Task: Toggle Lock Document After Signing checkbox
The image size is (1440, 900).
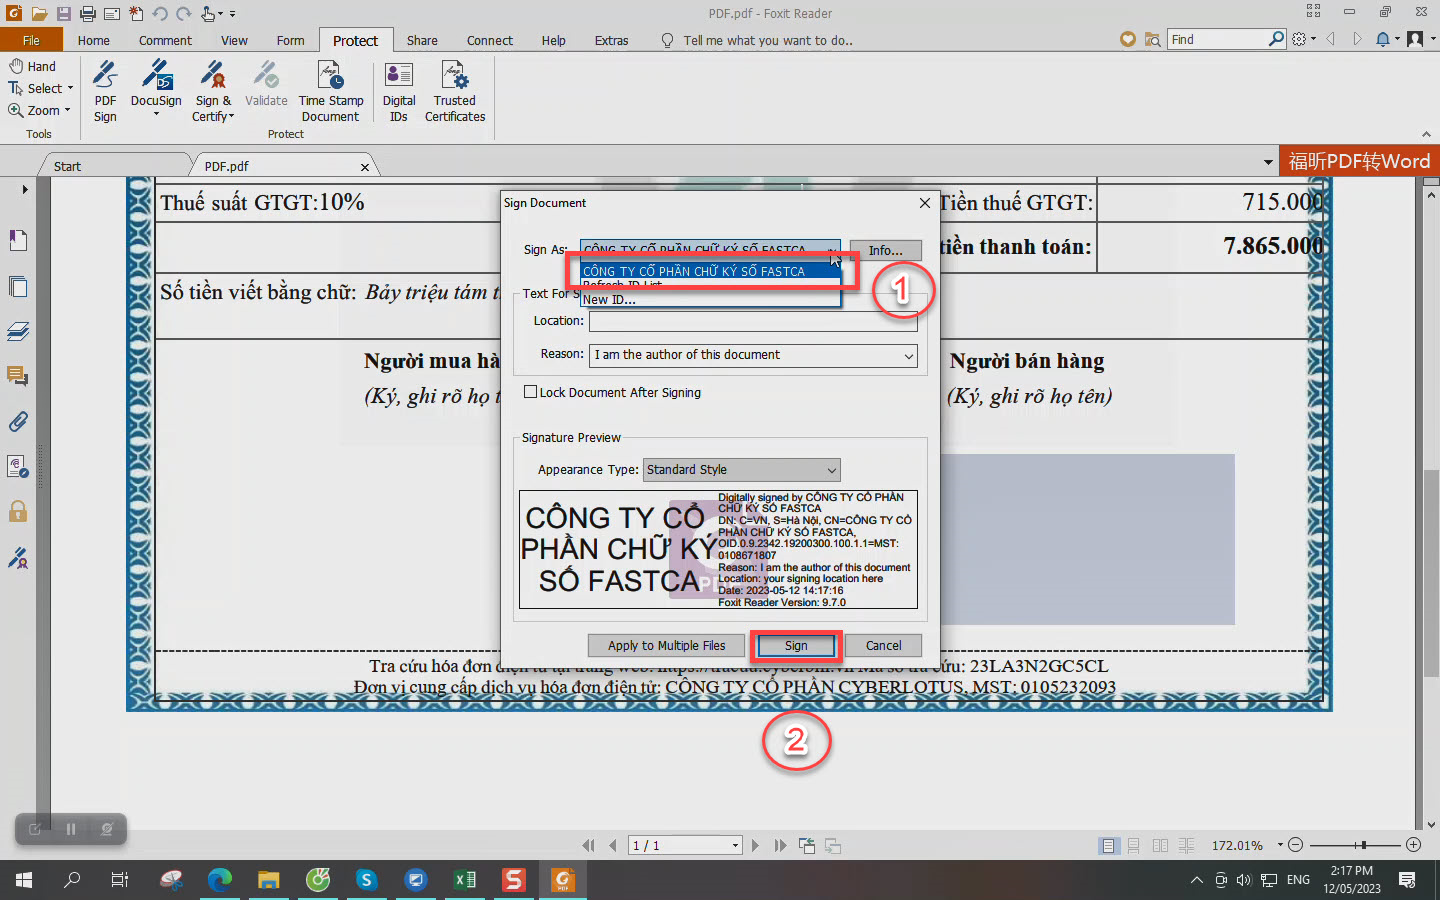Action: [531, 392]
